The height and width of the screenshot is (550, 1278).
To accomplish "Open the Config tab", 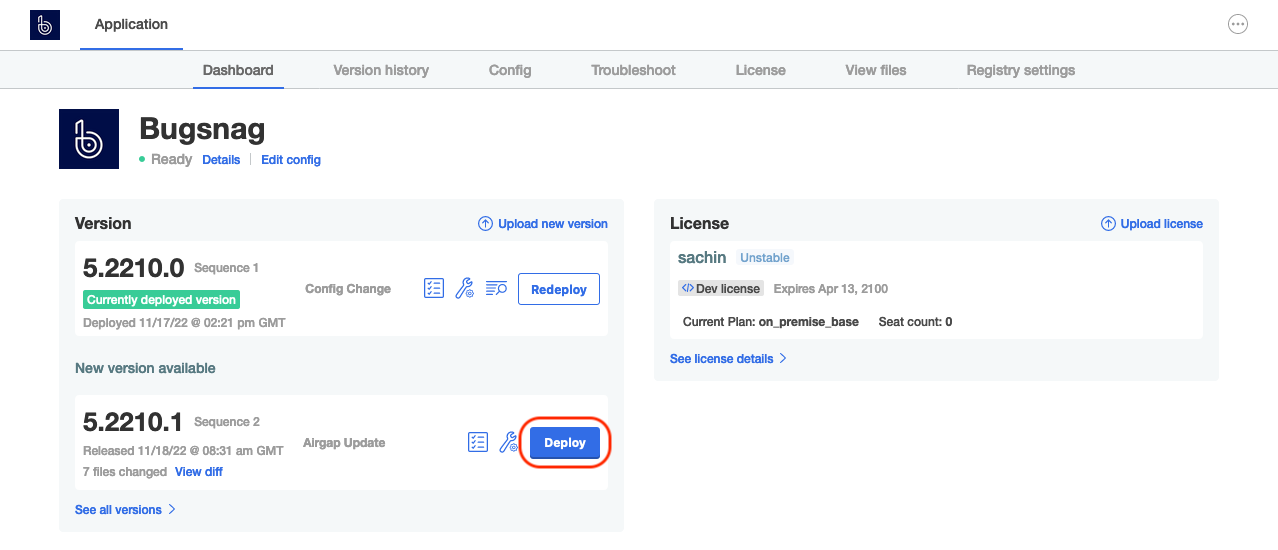I will coord(510,70).
